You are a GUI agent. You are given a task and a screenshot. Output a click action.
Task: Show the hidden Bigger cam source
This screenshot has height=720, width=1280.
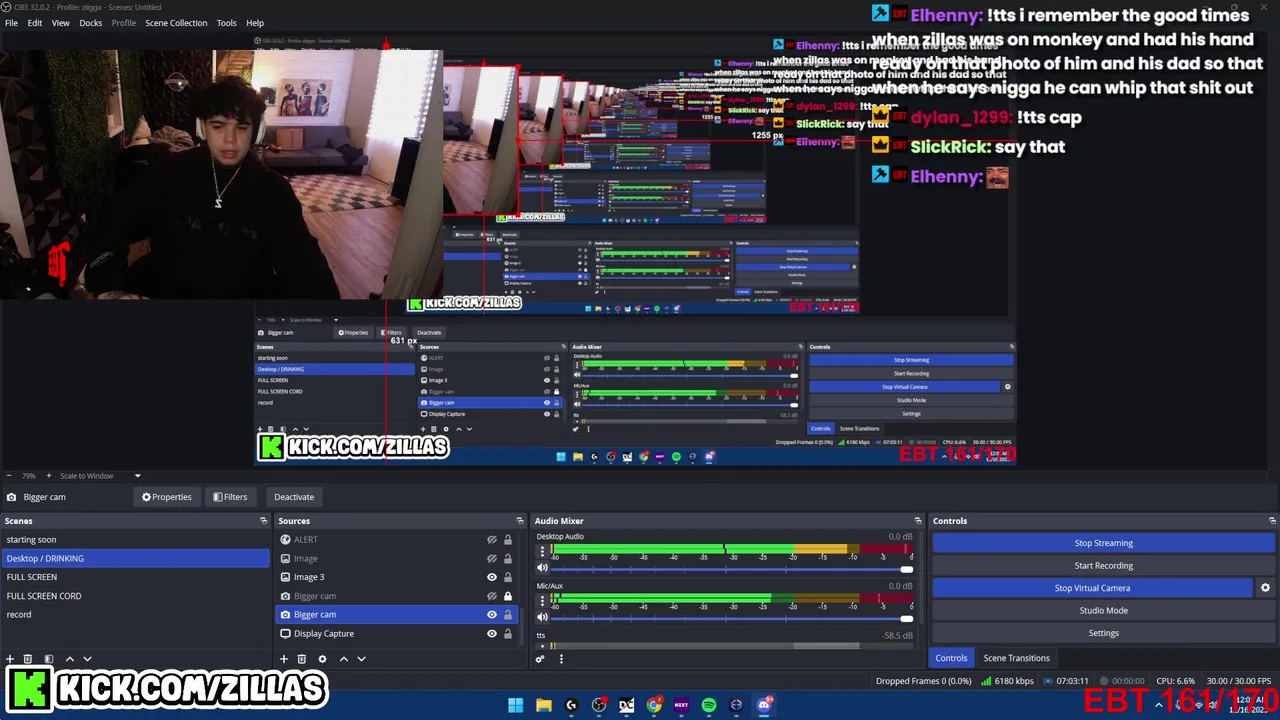click(491, 596)
